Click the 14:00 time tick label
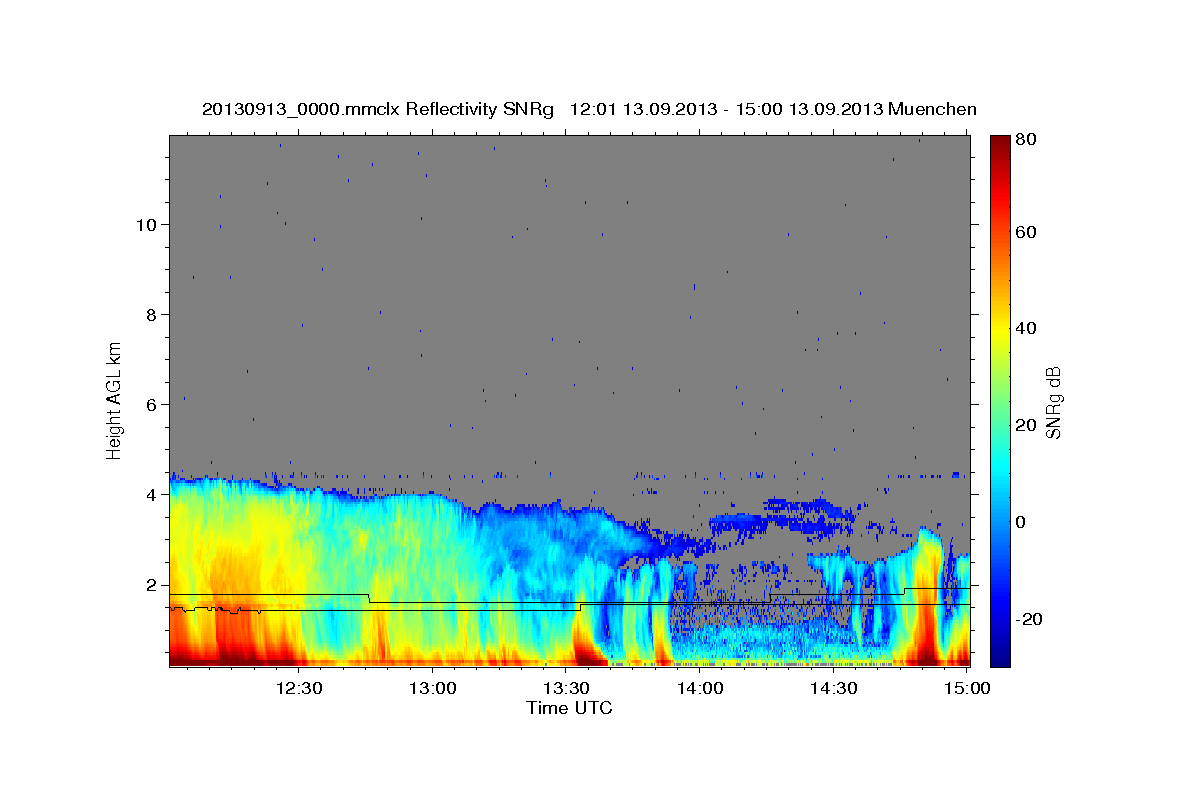Screen dimensions: 1200x800 700,688
